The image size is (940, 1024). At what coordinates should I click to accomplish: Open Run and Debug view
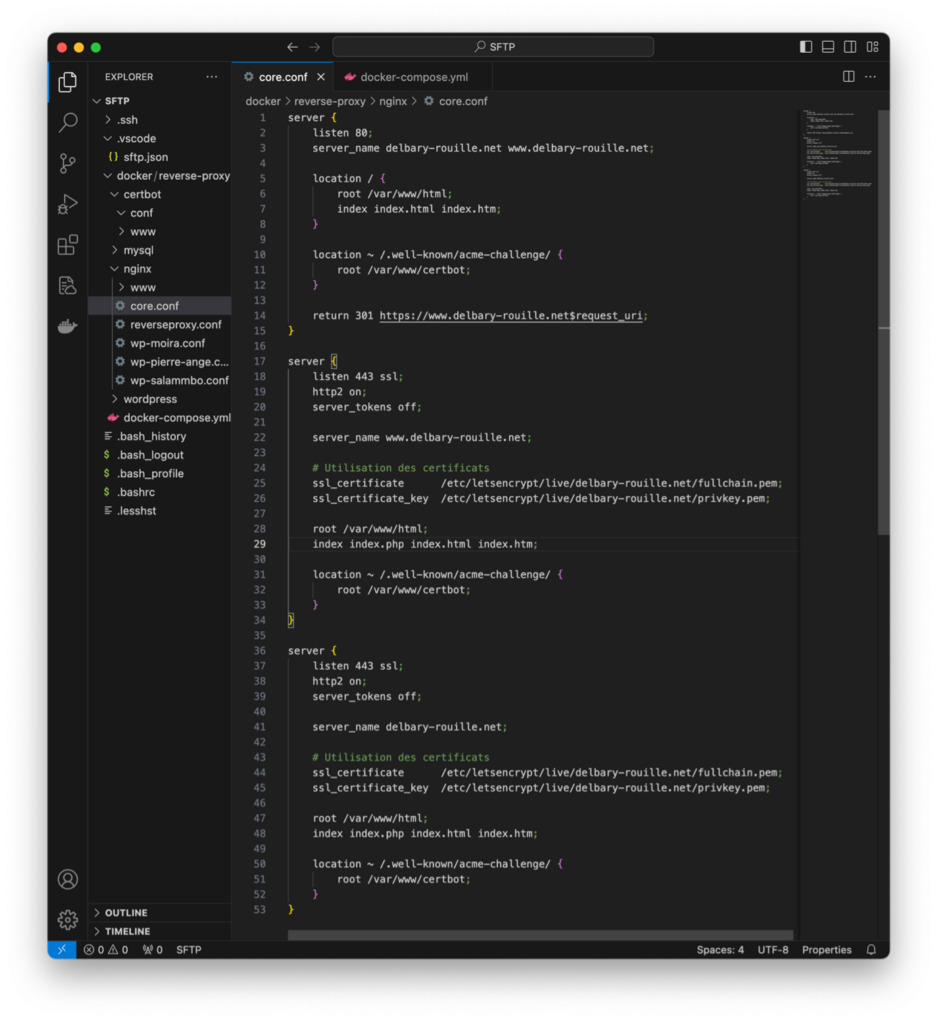click(67, 204)
